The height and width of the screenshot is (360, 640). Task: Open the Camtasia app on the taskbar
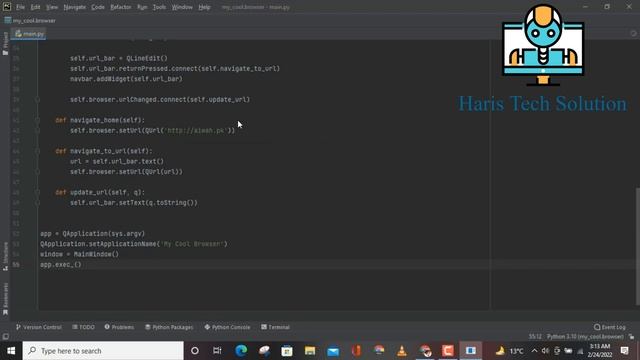point(448,351)
